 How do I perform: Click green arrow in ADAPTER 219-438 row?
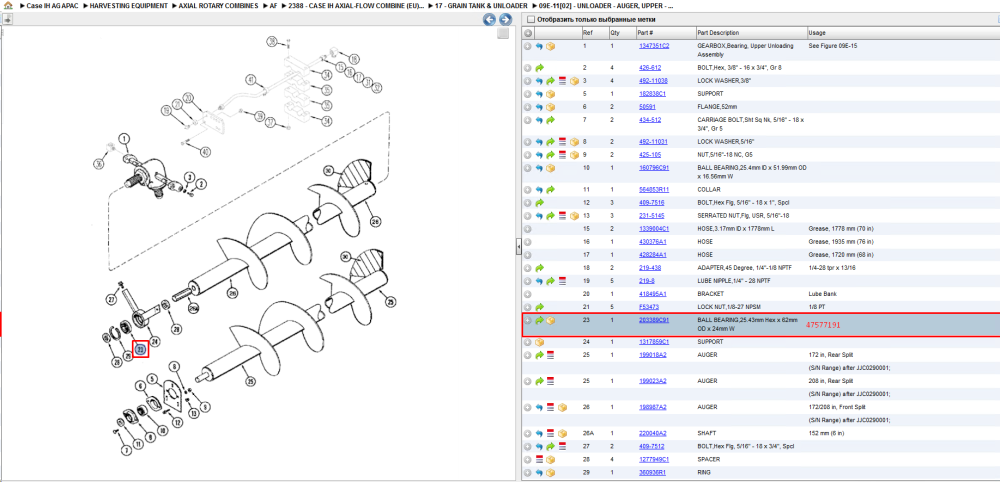539,268
